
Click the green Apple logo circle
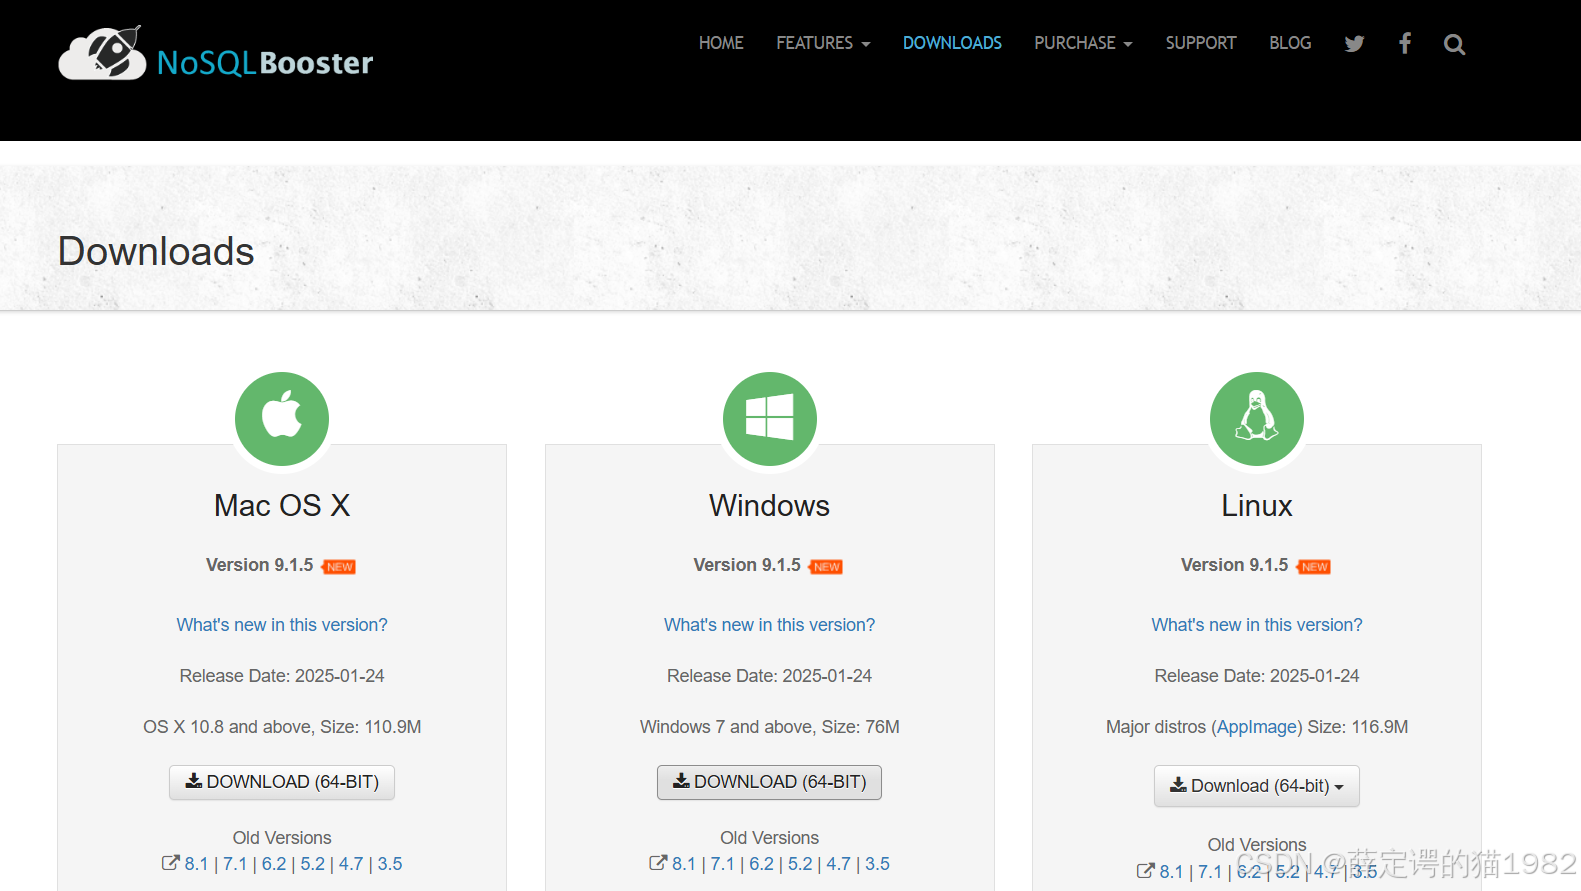(x=282, y=419)
